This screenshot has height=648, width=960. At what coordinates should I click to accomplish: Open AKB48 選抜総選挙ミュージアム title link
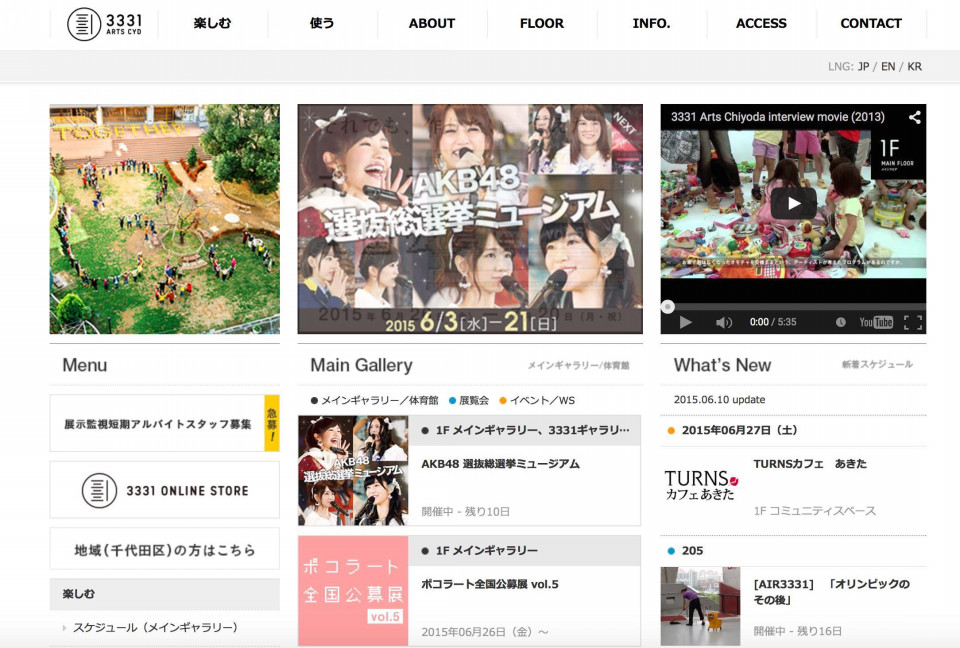click(x=500, y=464)
